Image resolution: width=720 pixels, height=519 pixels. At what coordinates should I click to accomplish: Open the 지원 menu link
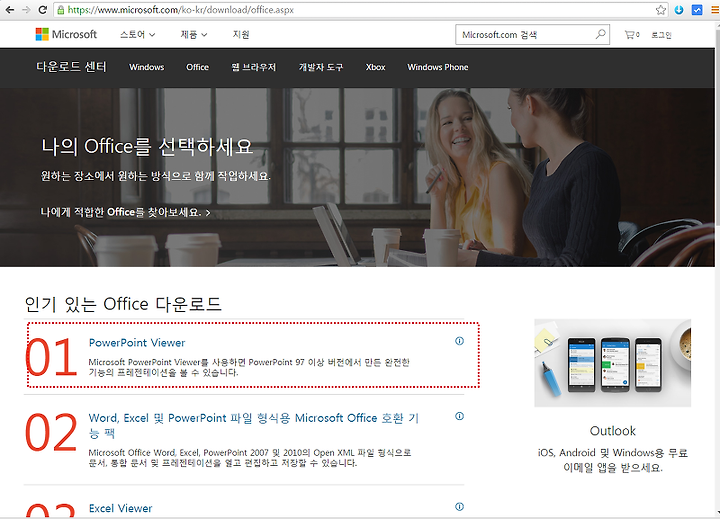241,34
